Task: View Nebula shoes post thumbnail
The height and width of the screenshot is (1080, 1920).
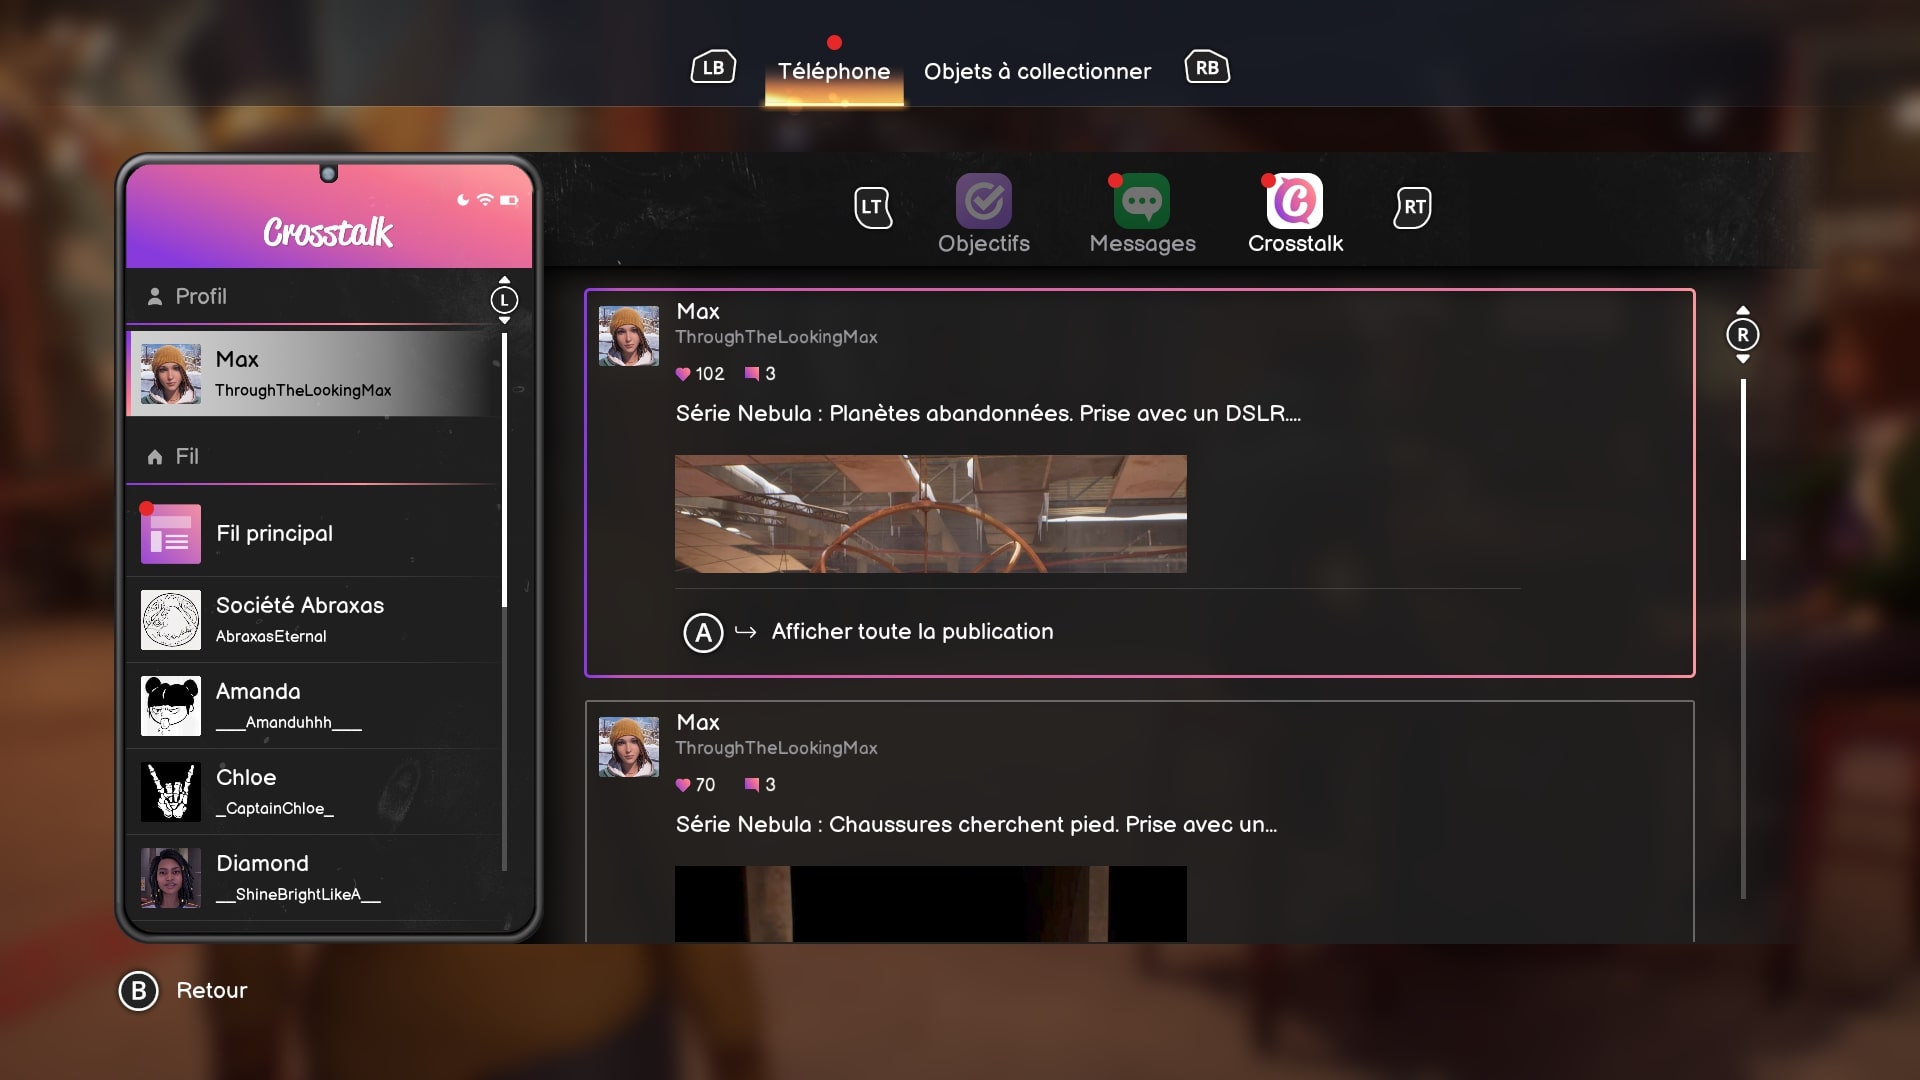Action: (931, 903)
